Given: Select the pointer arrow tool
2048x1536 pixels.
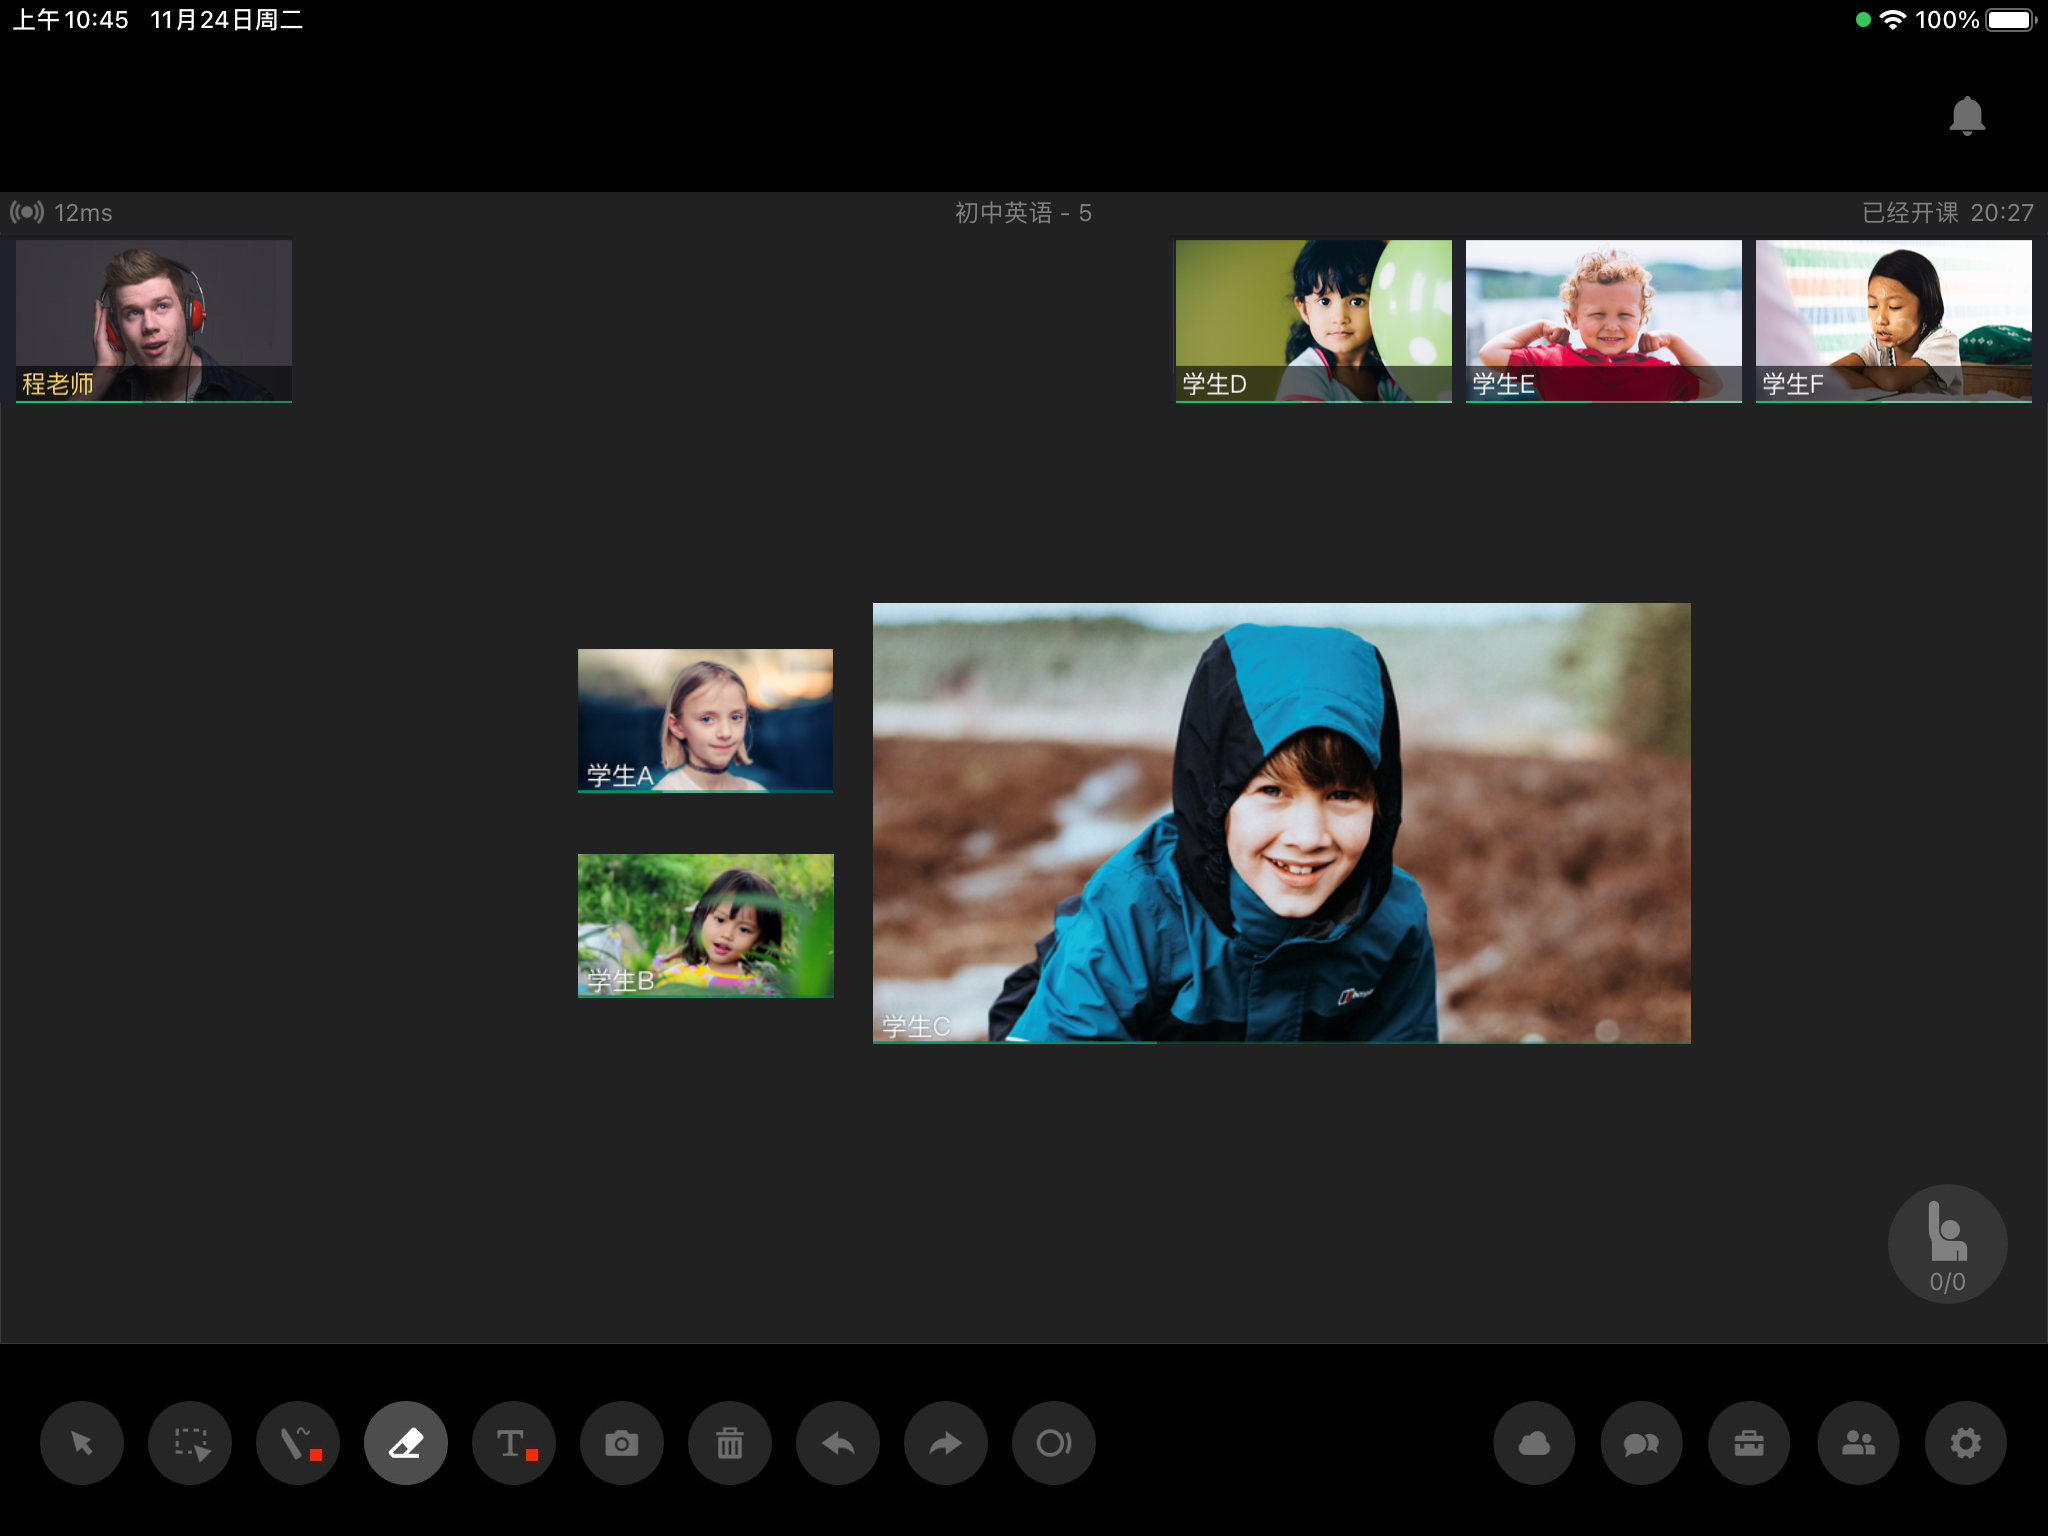Looking at the screenshot, I should point(82,1443).
